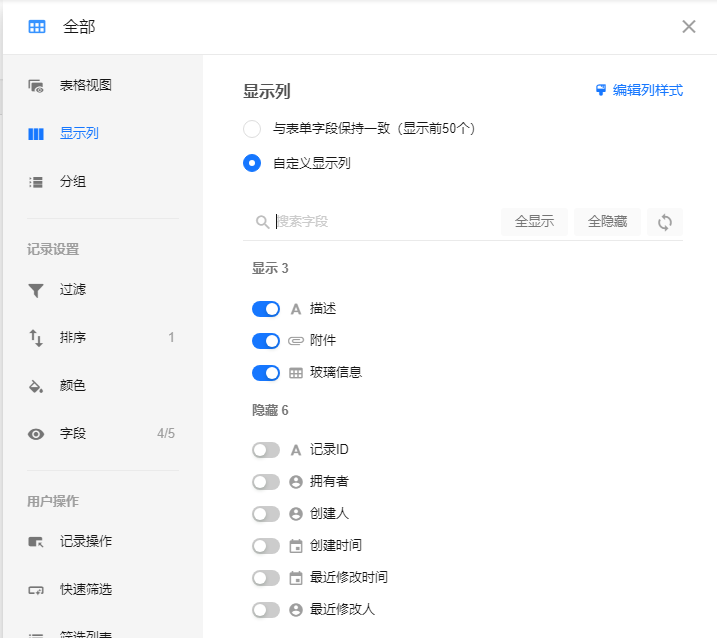Screen dimensions: 717x638
Task: Click the 最近修改时间 field label
Action: pyautogui.click(x=348, y=578)
